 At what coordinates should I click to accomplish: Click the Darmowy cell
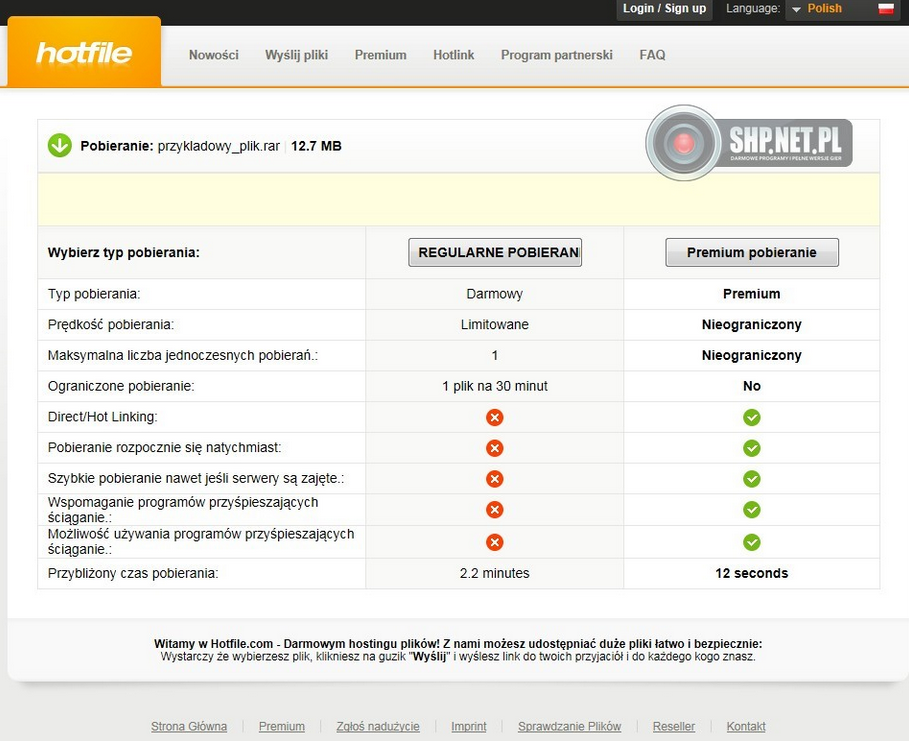495,294
